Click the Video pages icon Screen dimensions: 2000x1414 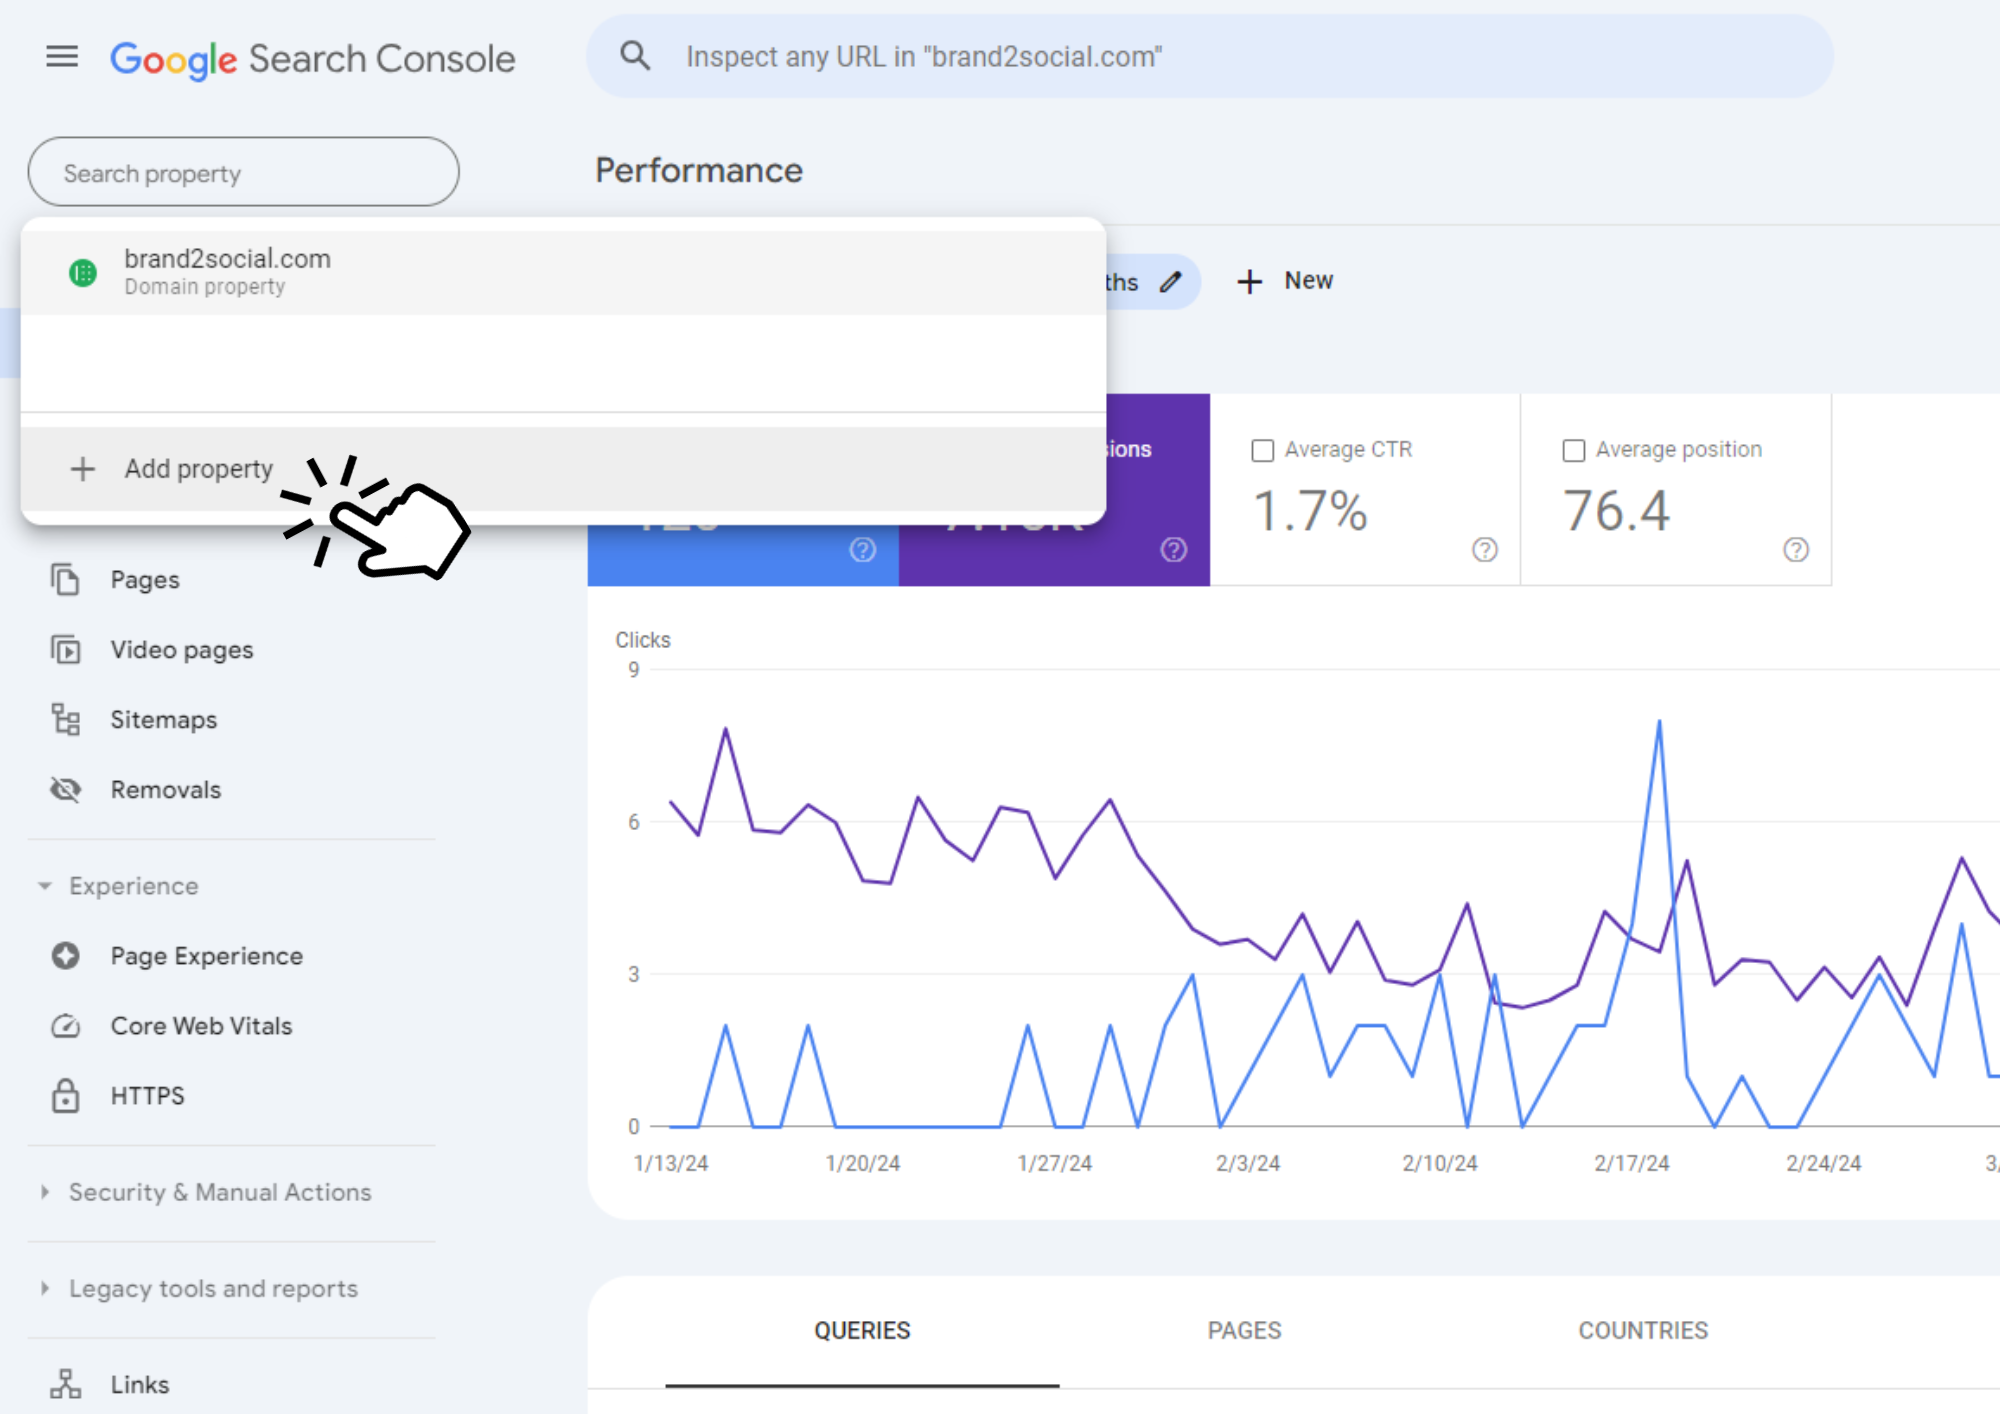[x=66, y=650]
